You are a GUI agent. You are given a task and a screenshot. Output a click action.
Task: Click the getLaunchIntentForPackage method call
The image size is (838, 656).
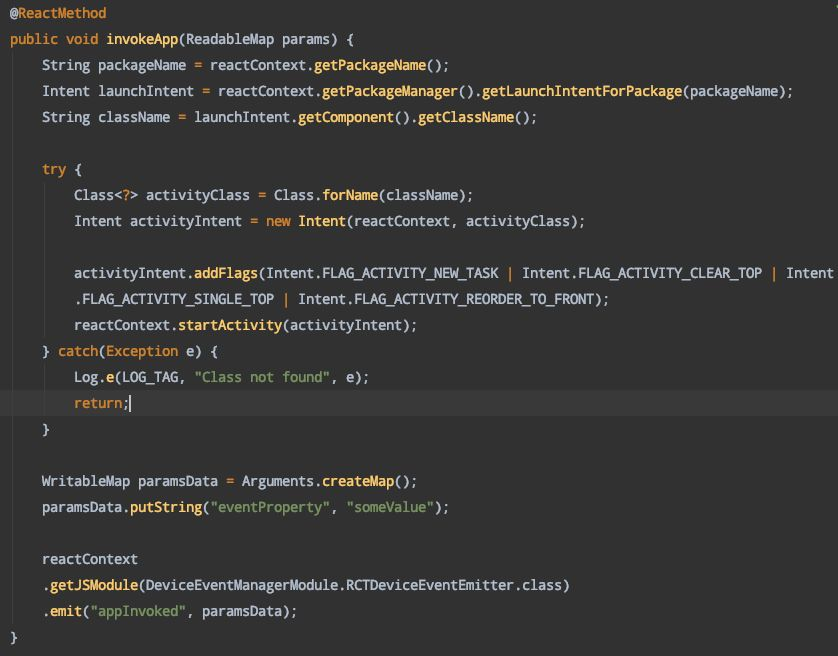(x=582, y=91)
